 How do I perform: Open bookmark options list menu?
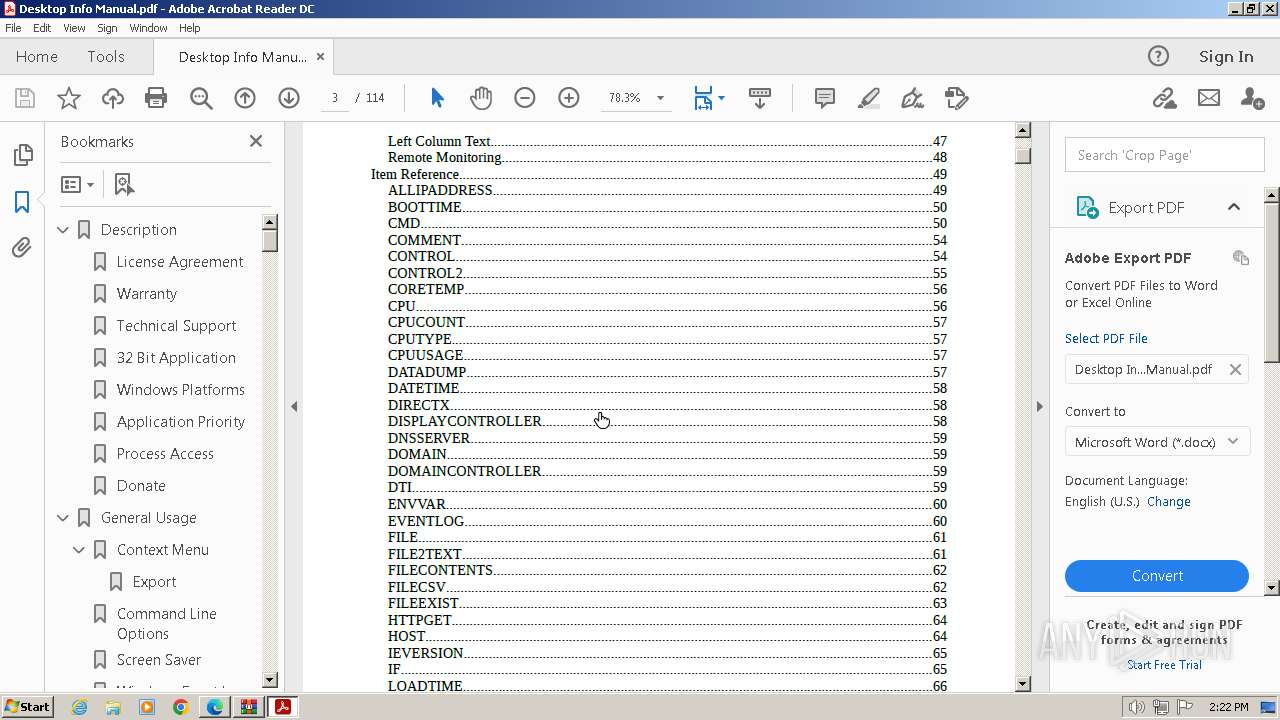tap(77, 185)
